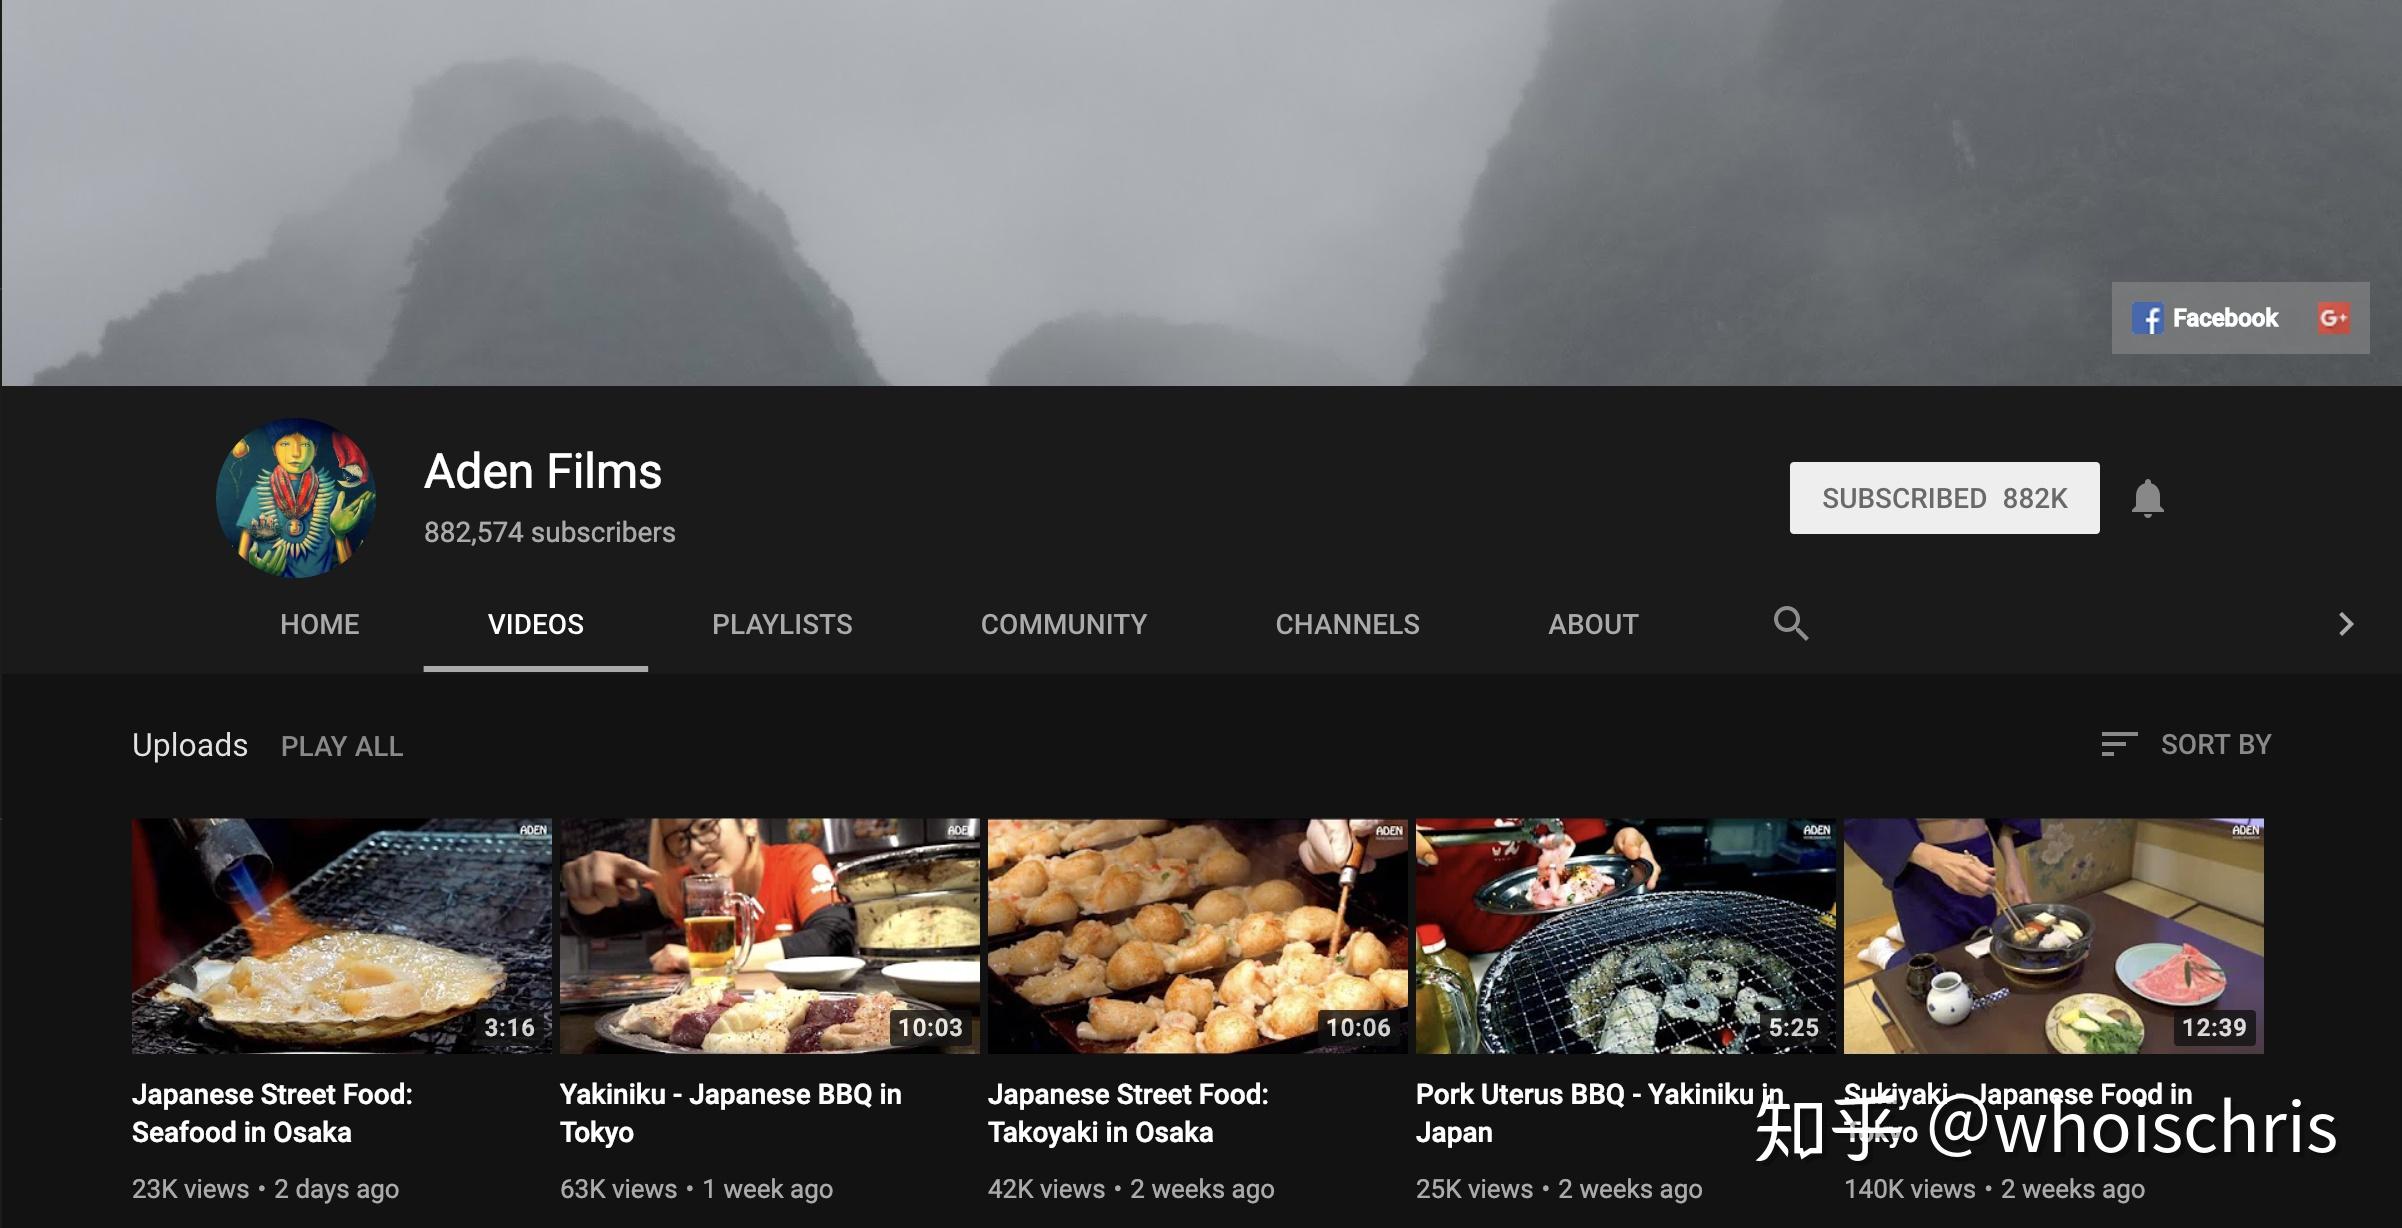Open the Sukiyaki video thumbnail

click(2053, 936)
